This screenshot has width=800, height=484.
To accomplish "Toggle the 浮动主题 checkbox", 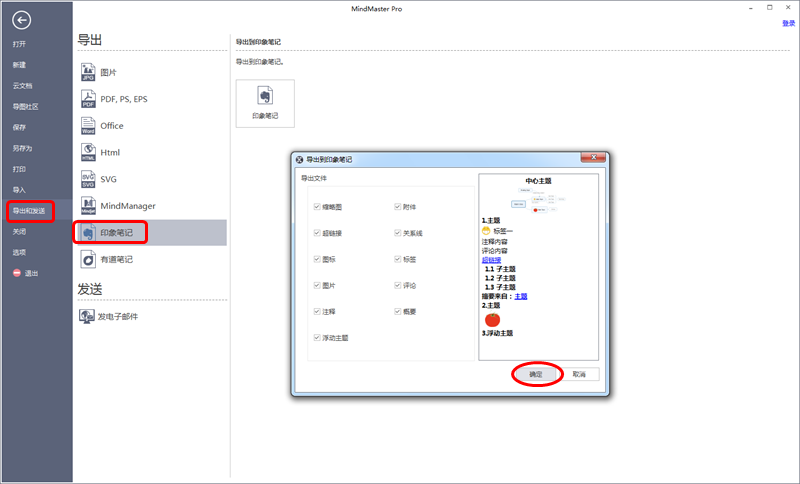I will pyautogui.click(x=317, y=338).
